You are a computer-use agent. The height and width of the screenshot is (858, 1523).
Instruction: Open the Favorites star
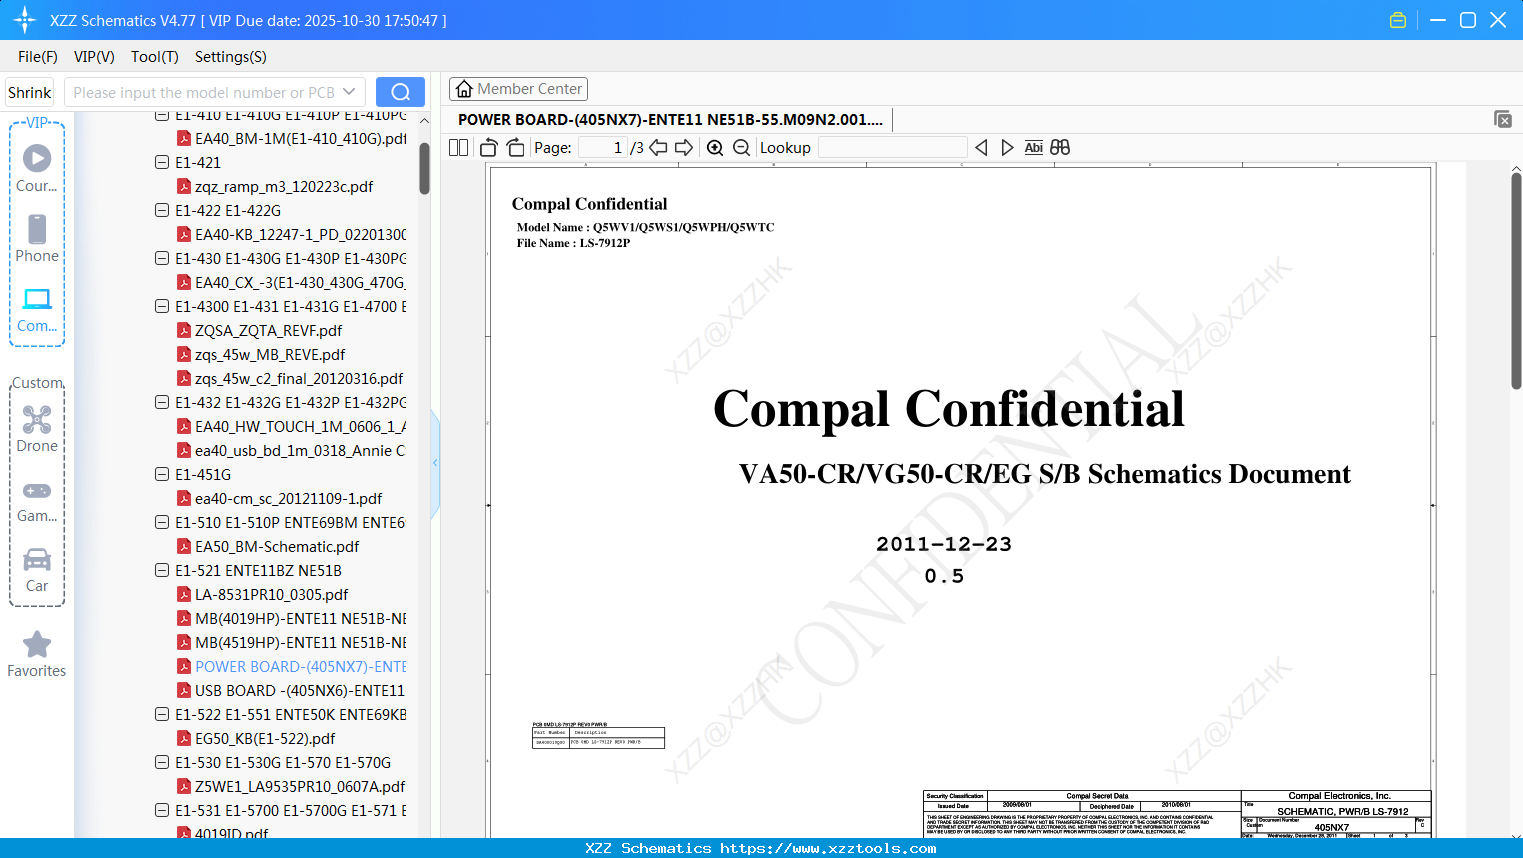click(x=37, y=654)
